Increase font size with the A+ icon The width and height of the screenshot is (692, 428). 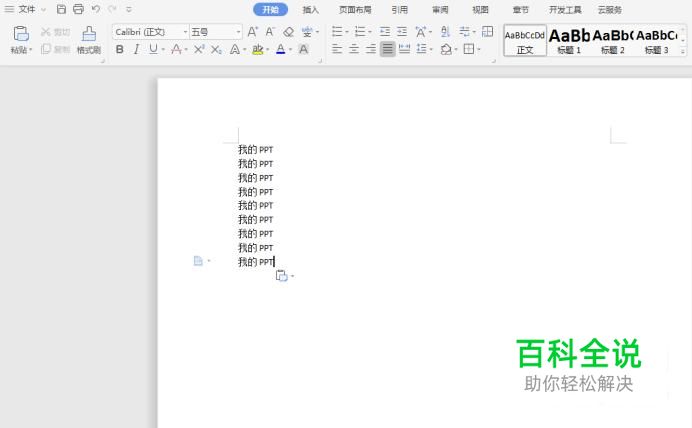(252, 32)
